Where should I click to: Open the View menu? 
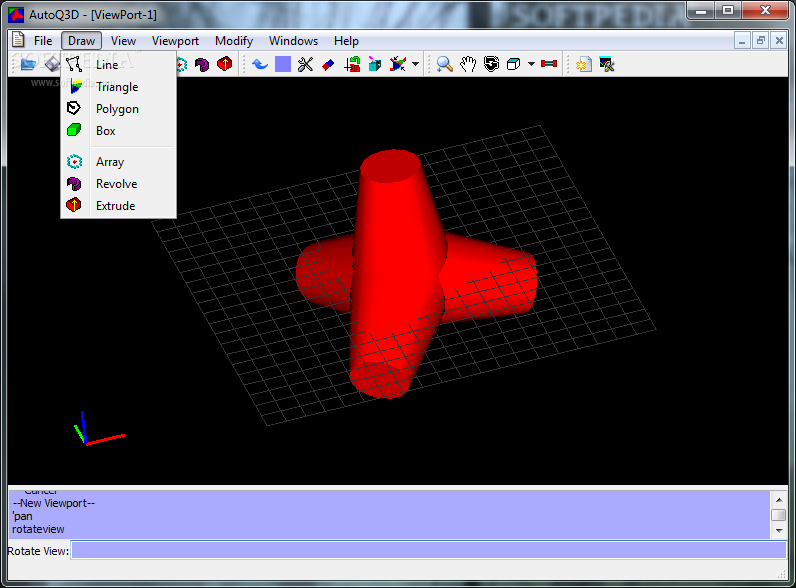click(x=123, y=41)
